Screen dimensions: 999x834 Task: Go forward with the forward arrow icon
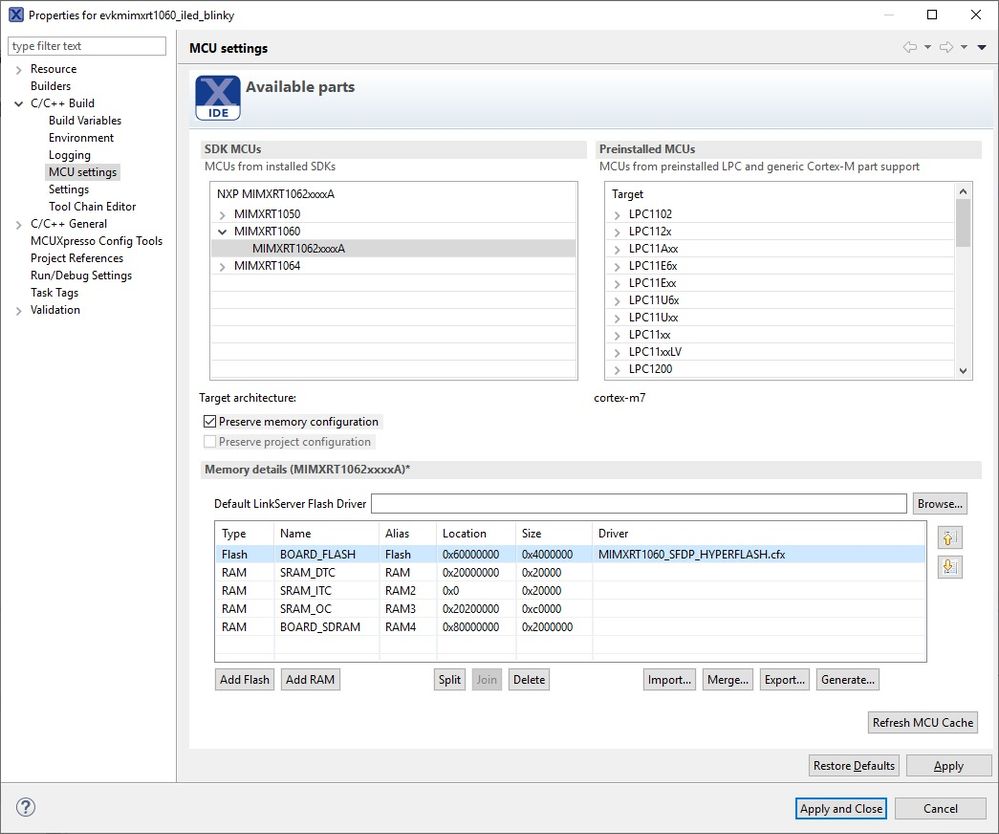tap(946, 47)
